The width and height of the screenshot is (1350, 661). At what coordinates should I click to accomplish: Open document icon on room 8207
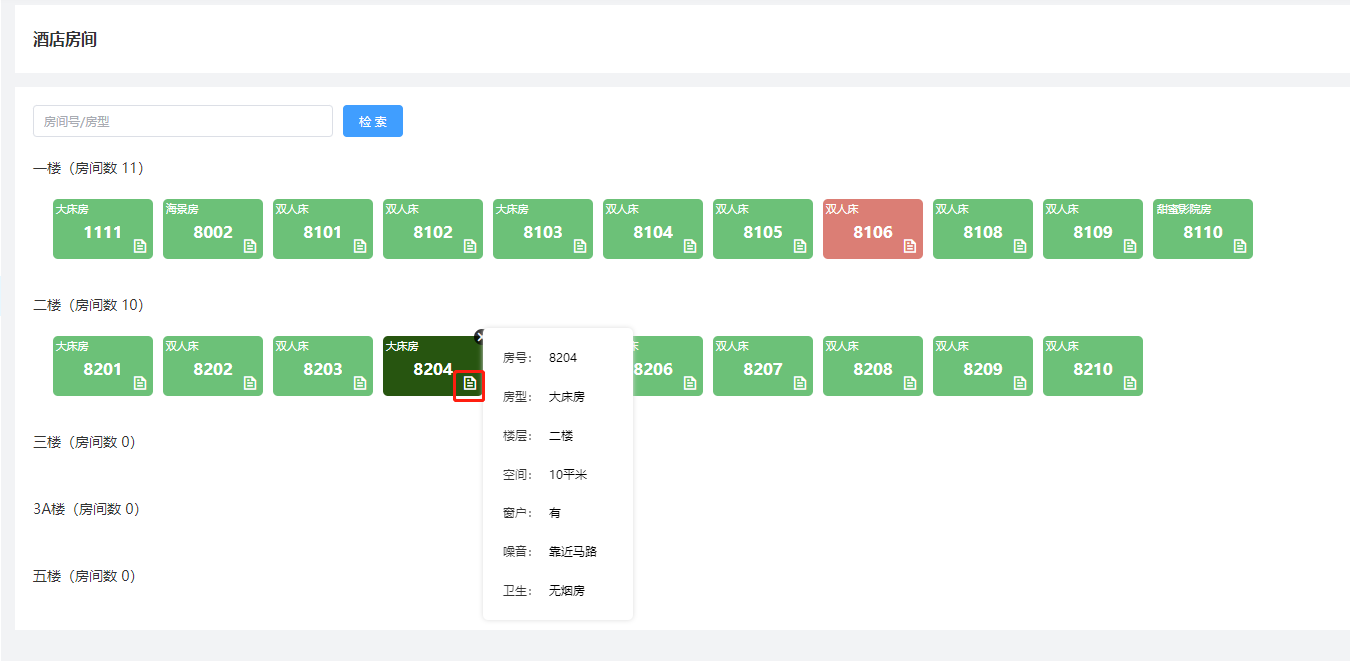[x=800, y=383]
